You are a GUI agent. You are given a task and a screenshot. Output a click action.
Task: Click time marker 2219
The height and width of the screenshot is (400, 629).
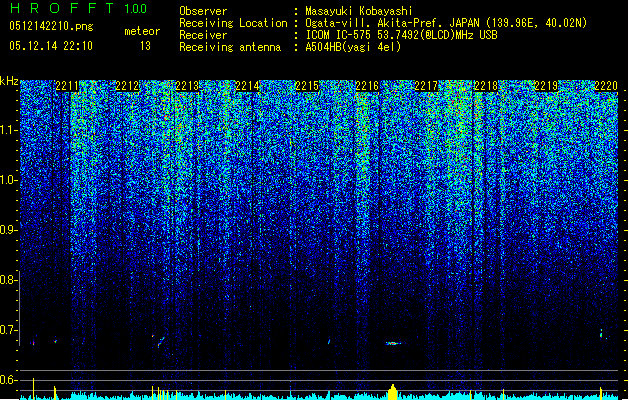[546, 86]
